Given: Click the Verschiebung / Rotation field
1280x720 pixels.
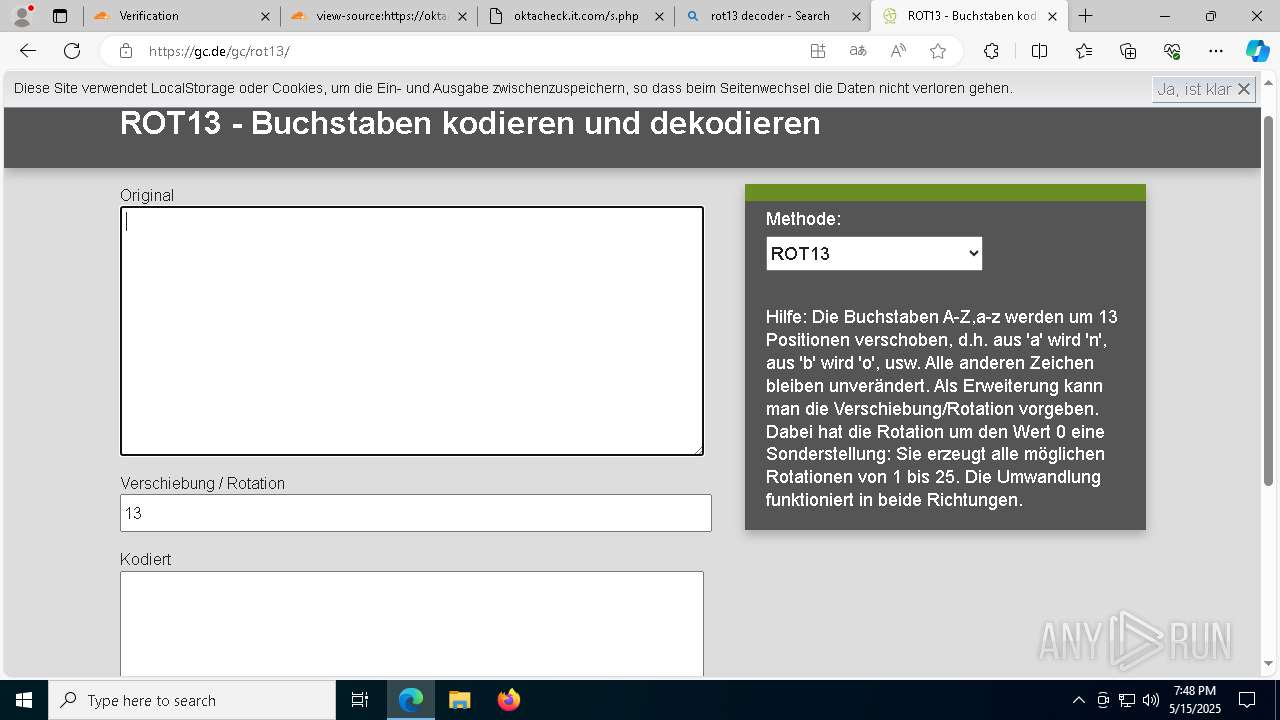Looking at the screenshot, I should pyautogui.click(x=416, y=513).
